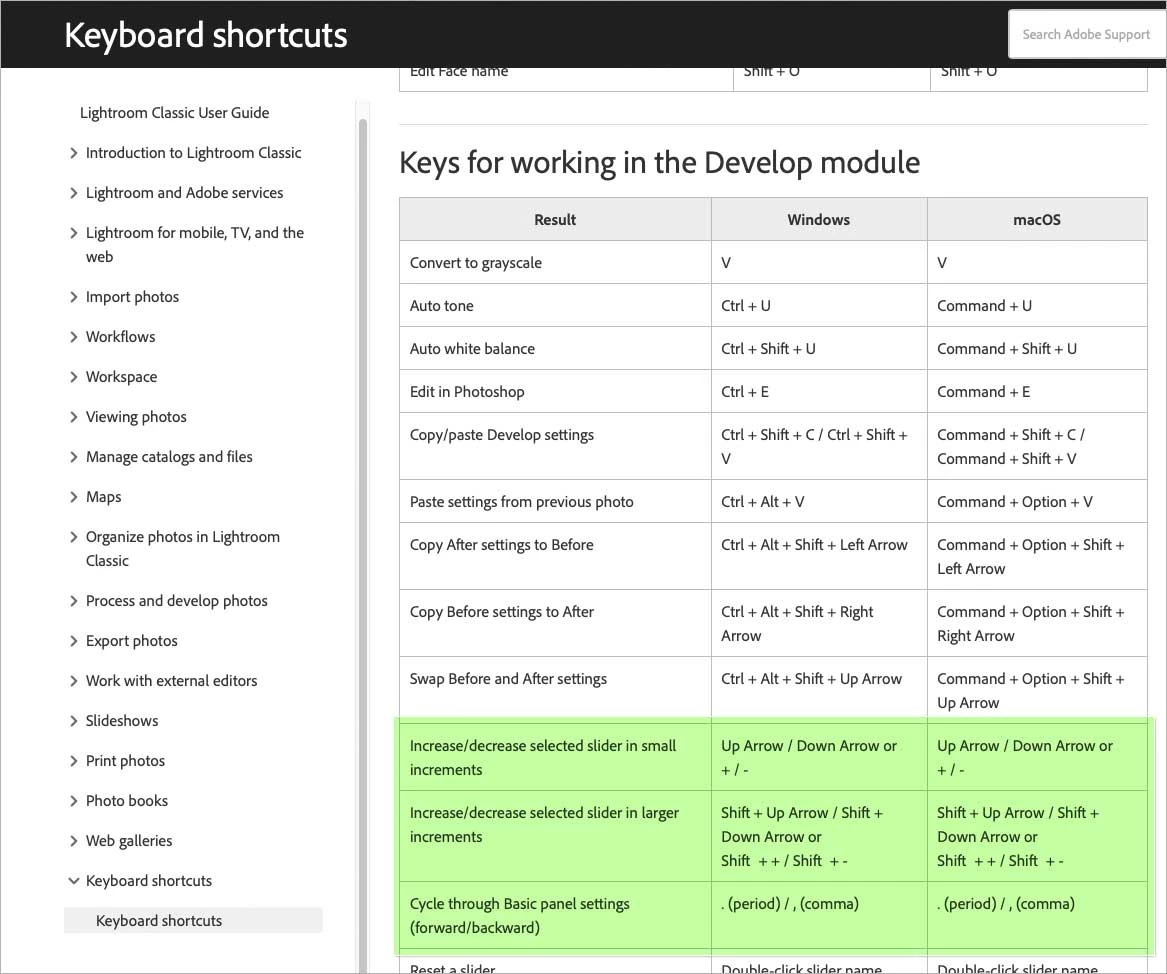Expand Process and develop photos chevron
Screen dimensions: 1167x974
(x=73, y=601)
